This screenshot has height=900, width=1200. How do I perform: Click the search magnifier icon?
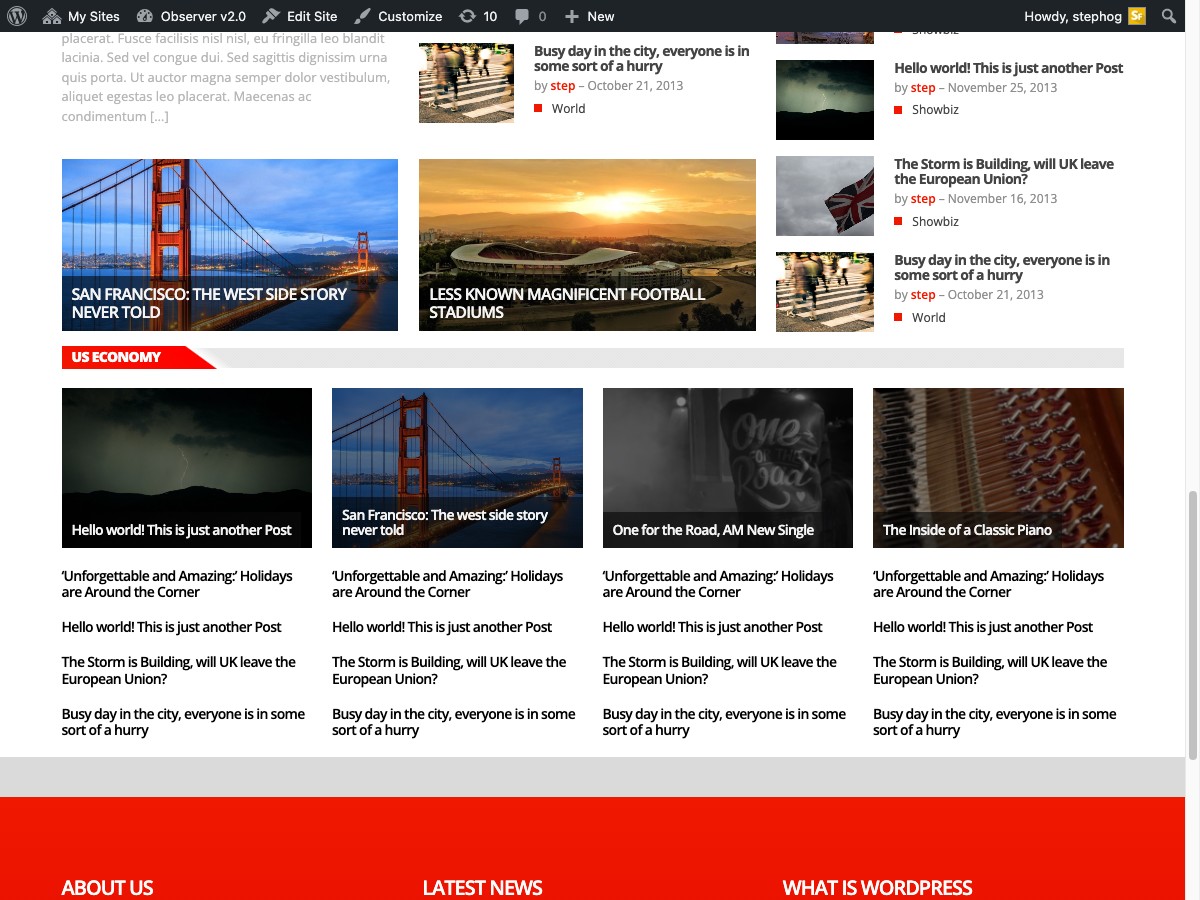(1169, 16)
